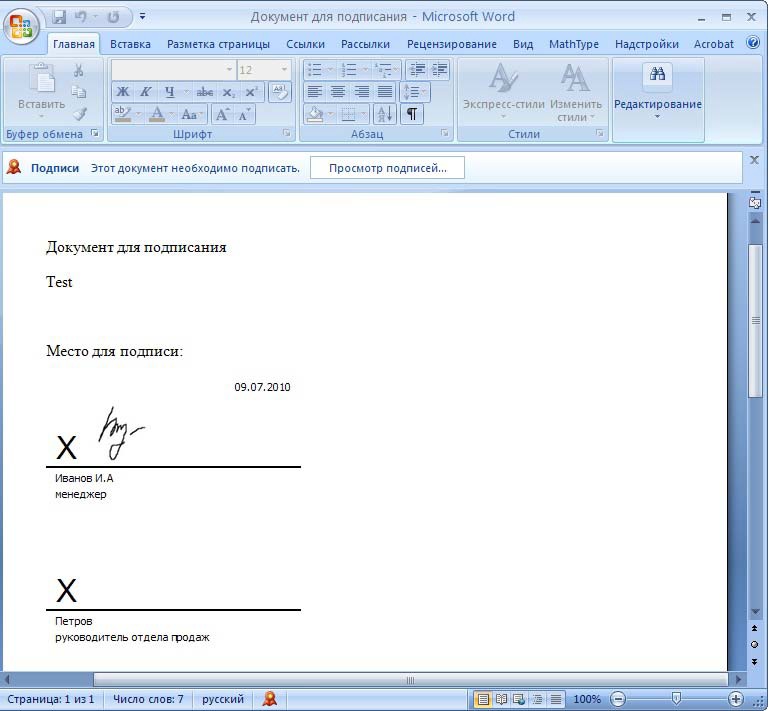The width and height of the screenshot is (773, 711).
Task: Toggle italic К formatting
Action: pyautogui.click(x=145, y=92)
